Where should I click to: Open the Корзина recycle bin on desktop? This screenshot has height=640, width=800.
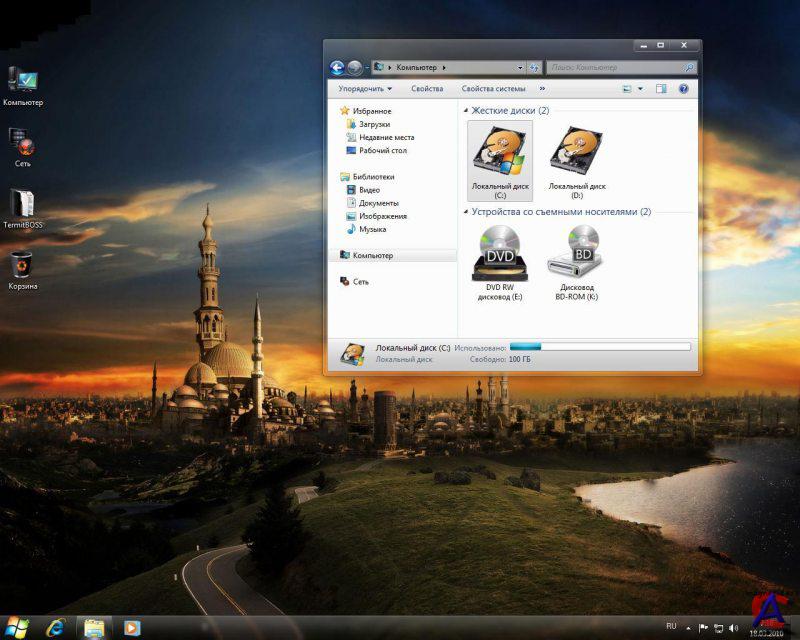[x=21, y=266]
